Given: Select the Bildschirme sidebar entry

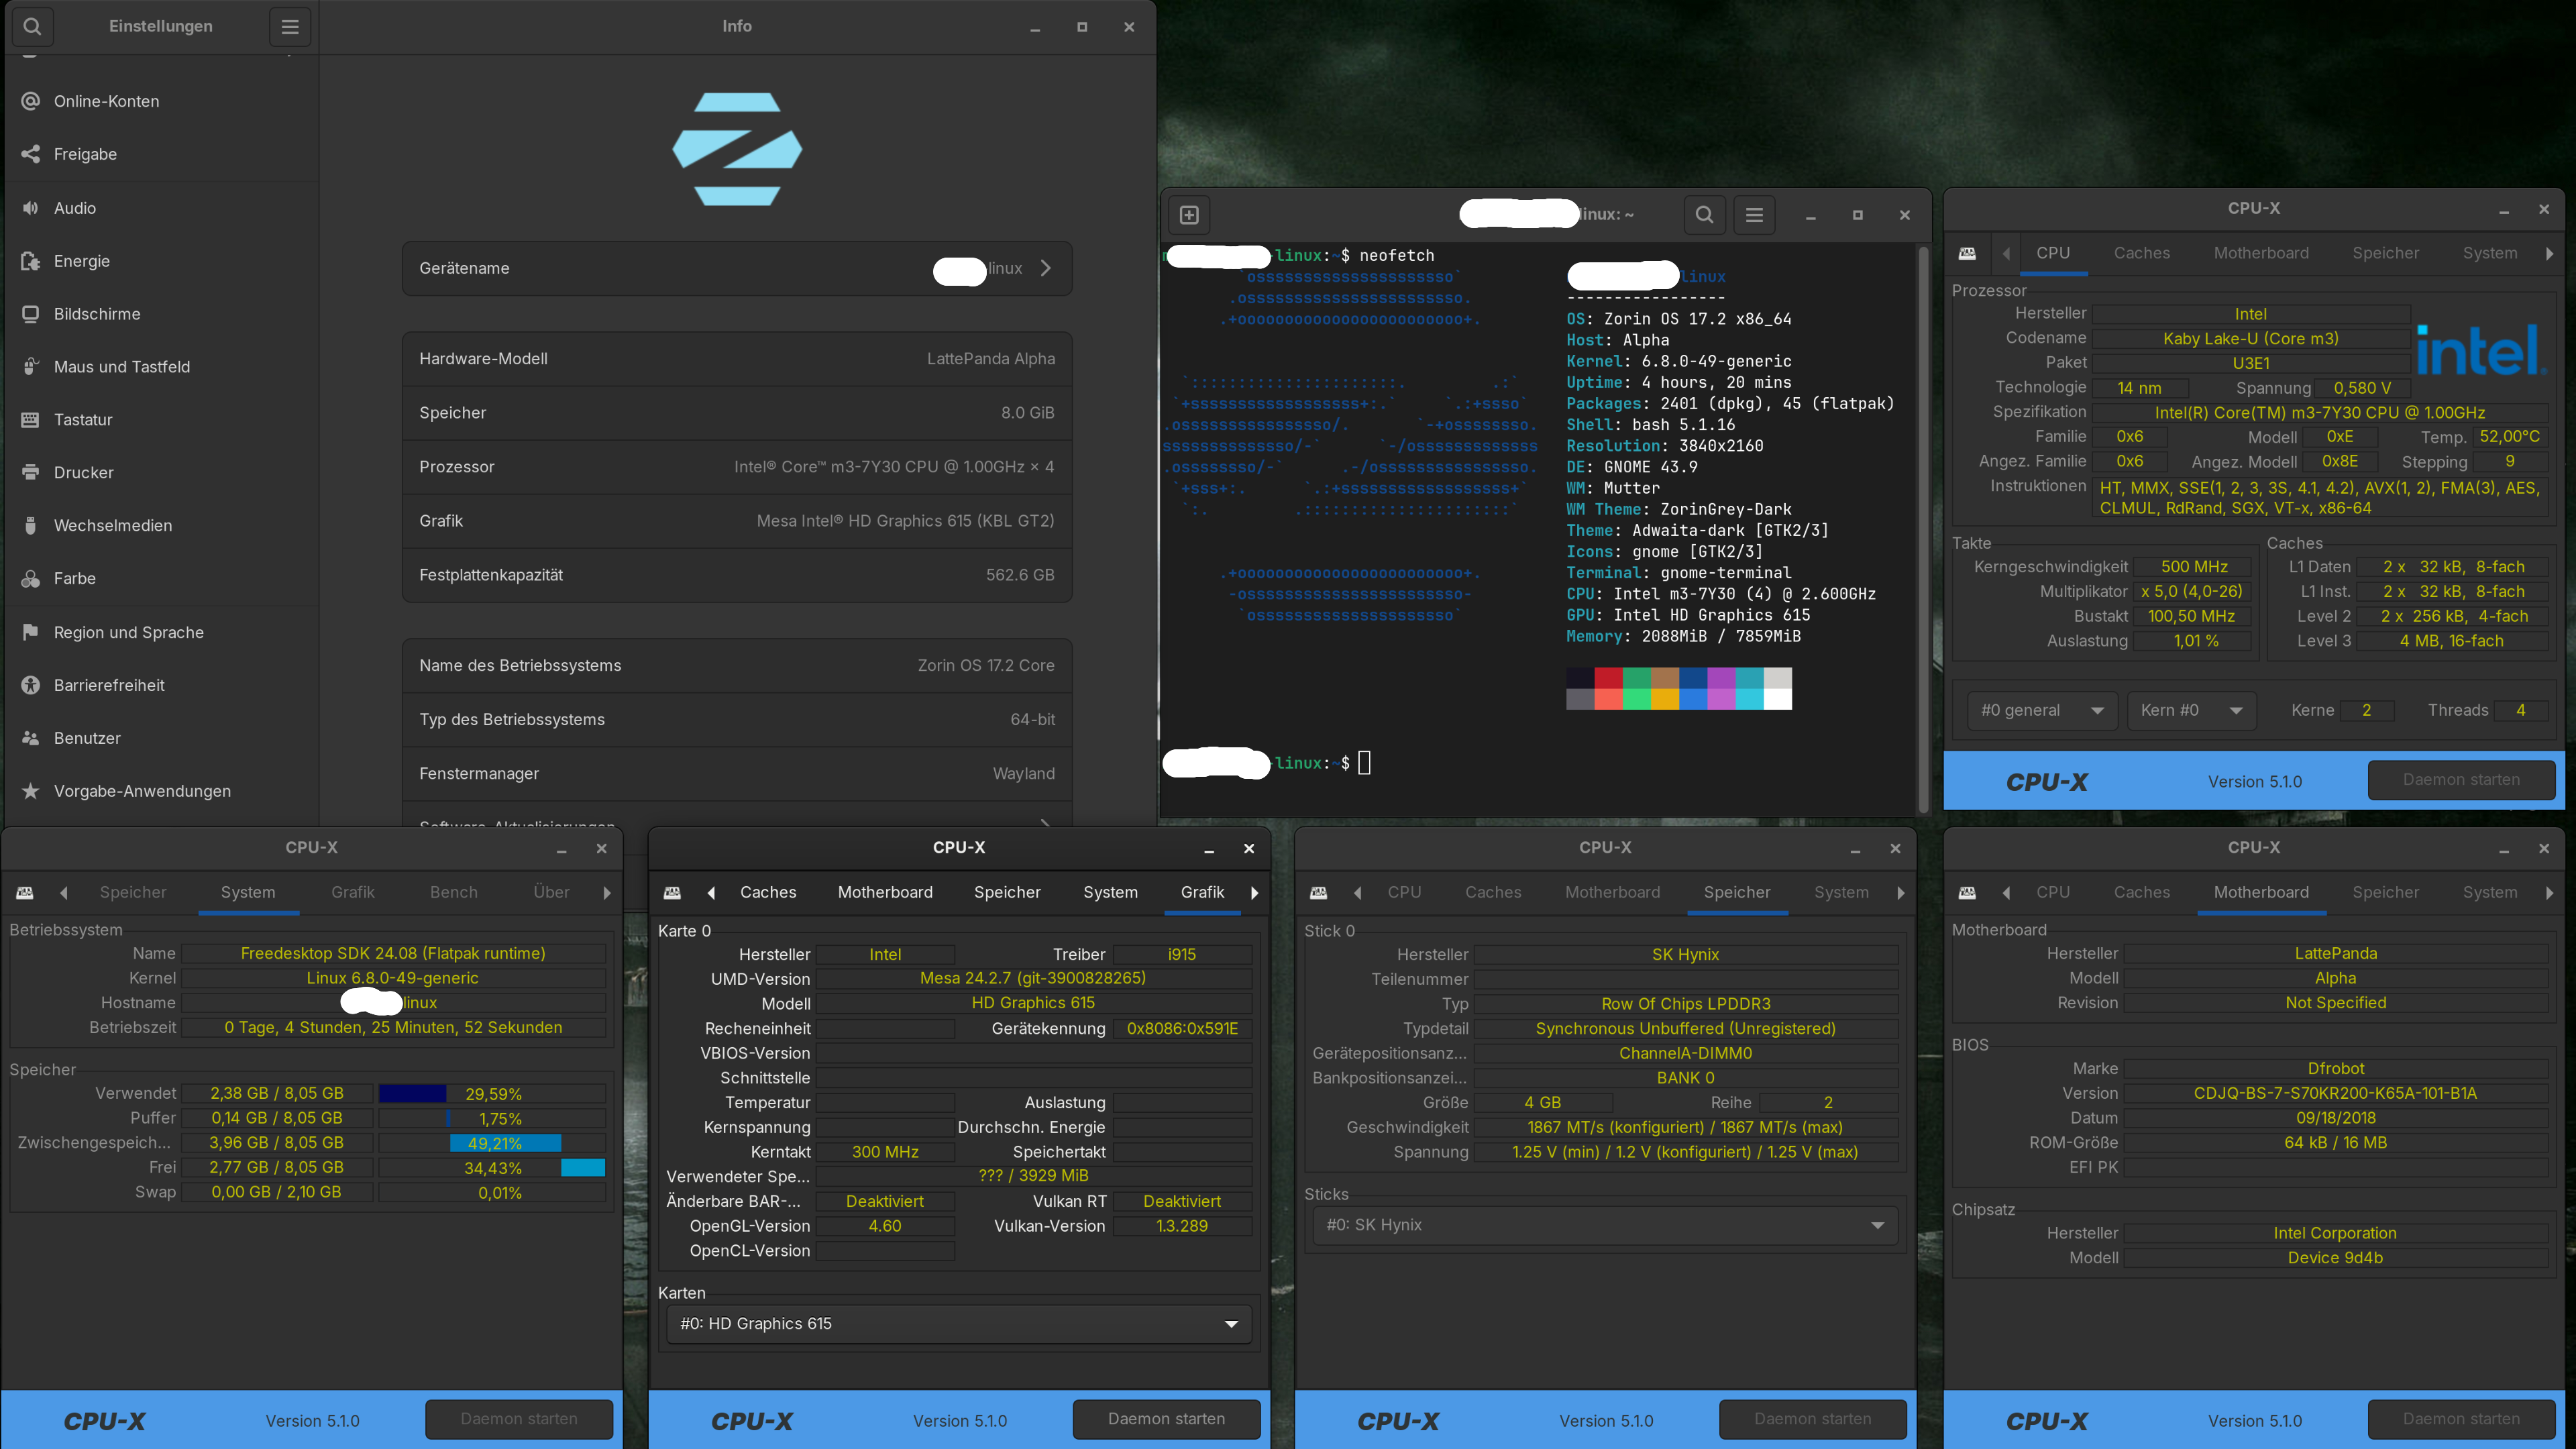Looking at the screenshot, I should 97,314.
